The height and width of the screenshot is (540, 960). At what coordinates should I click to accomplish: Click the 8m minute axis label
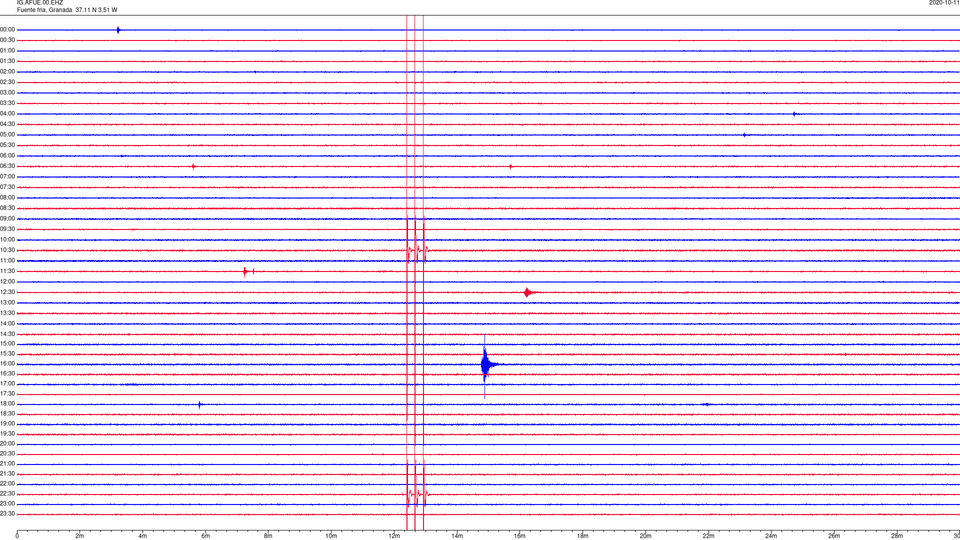coord(268,536)
